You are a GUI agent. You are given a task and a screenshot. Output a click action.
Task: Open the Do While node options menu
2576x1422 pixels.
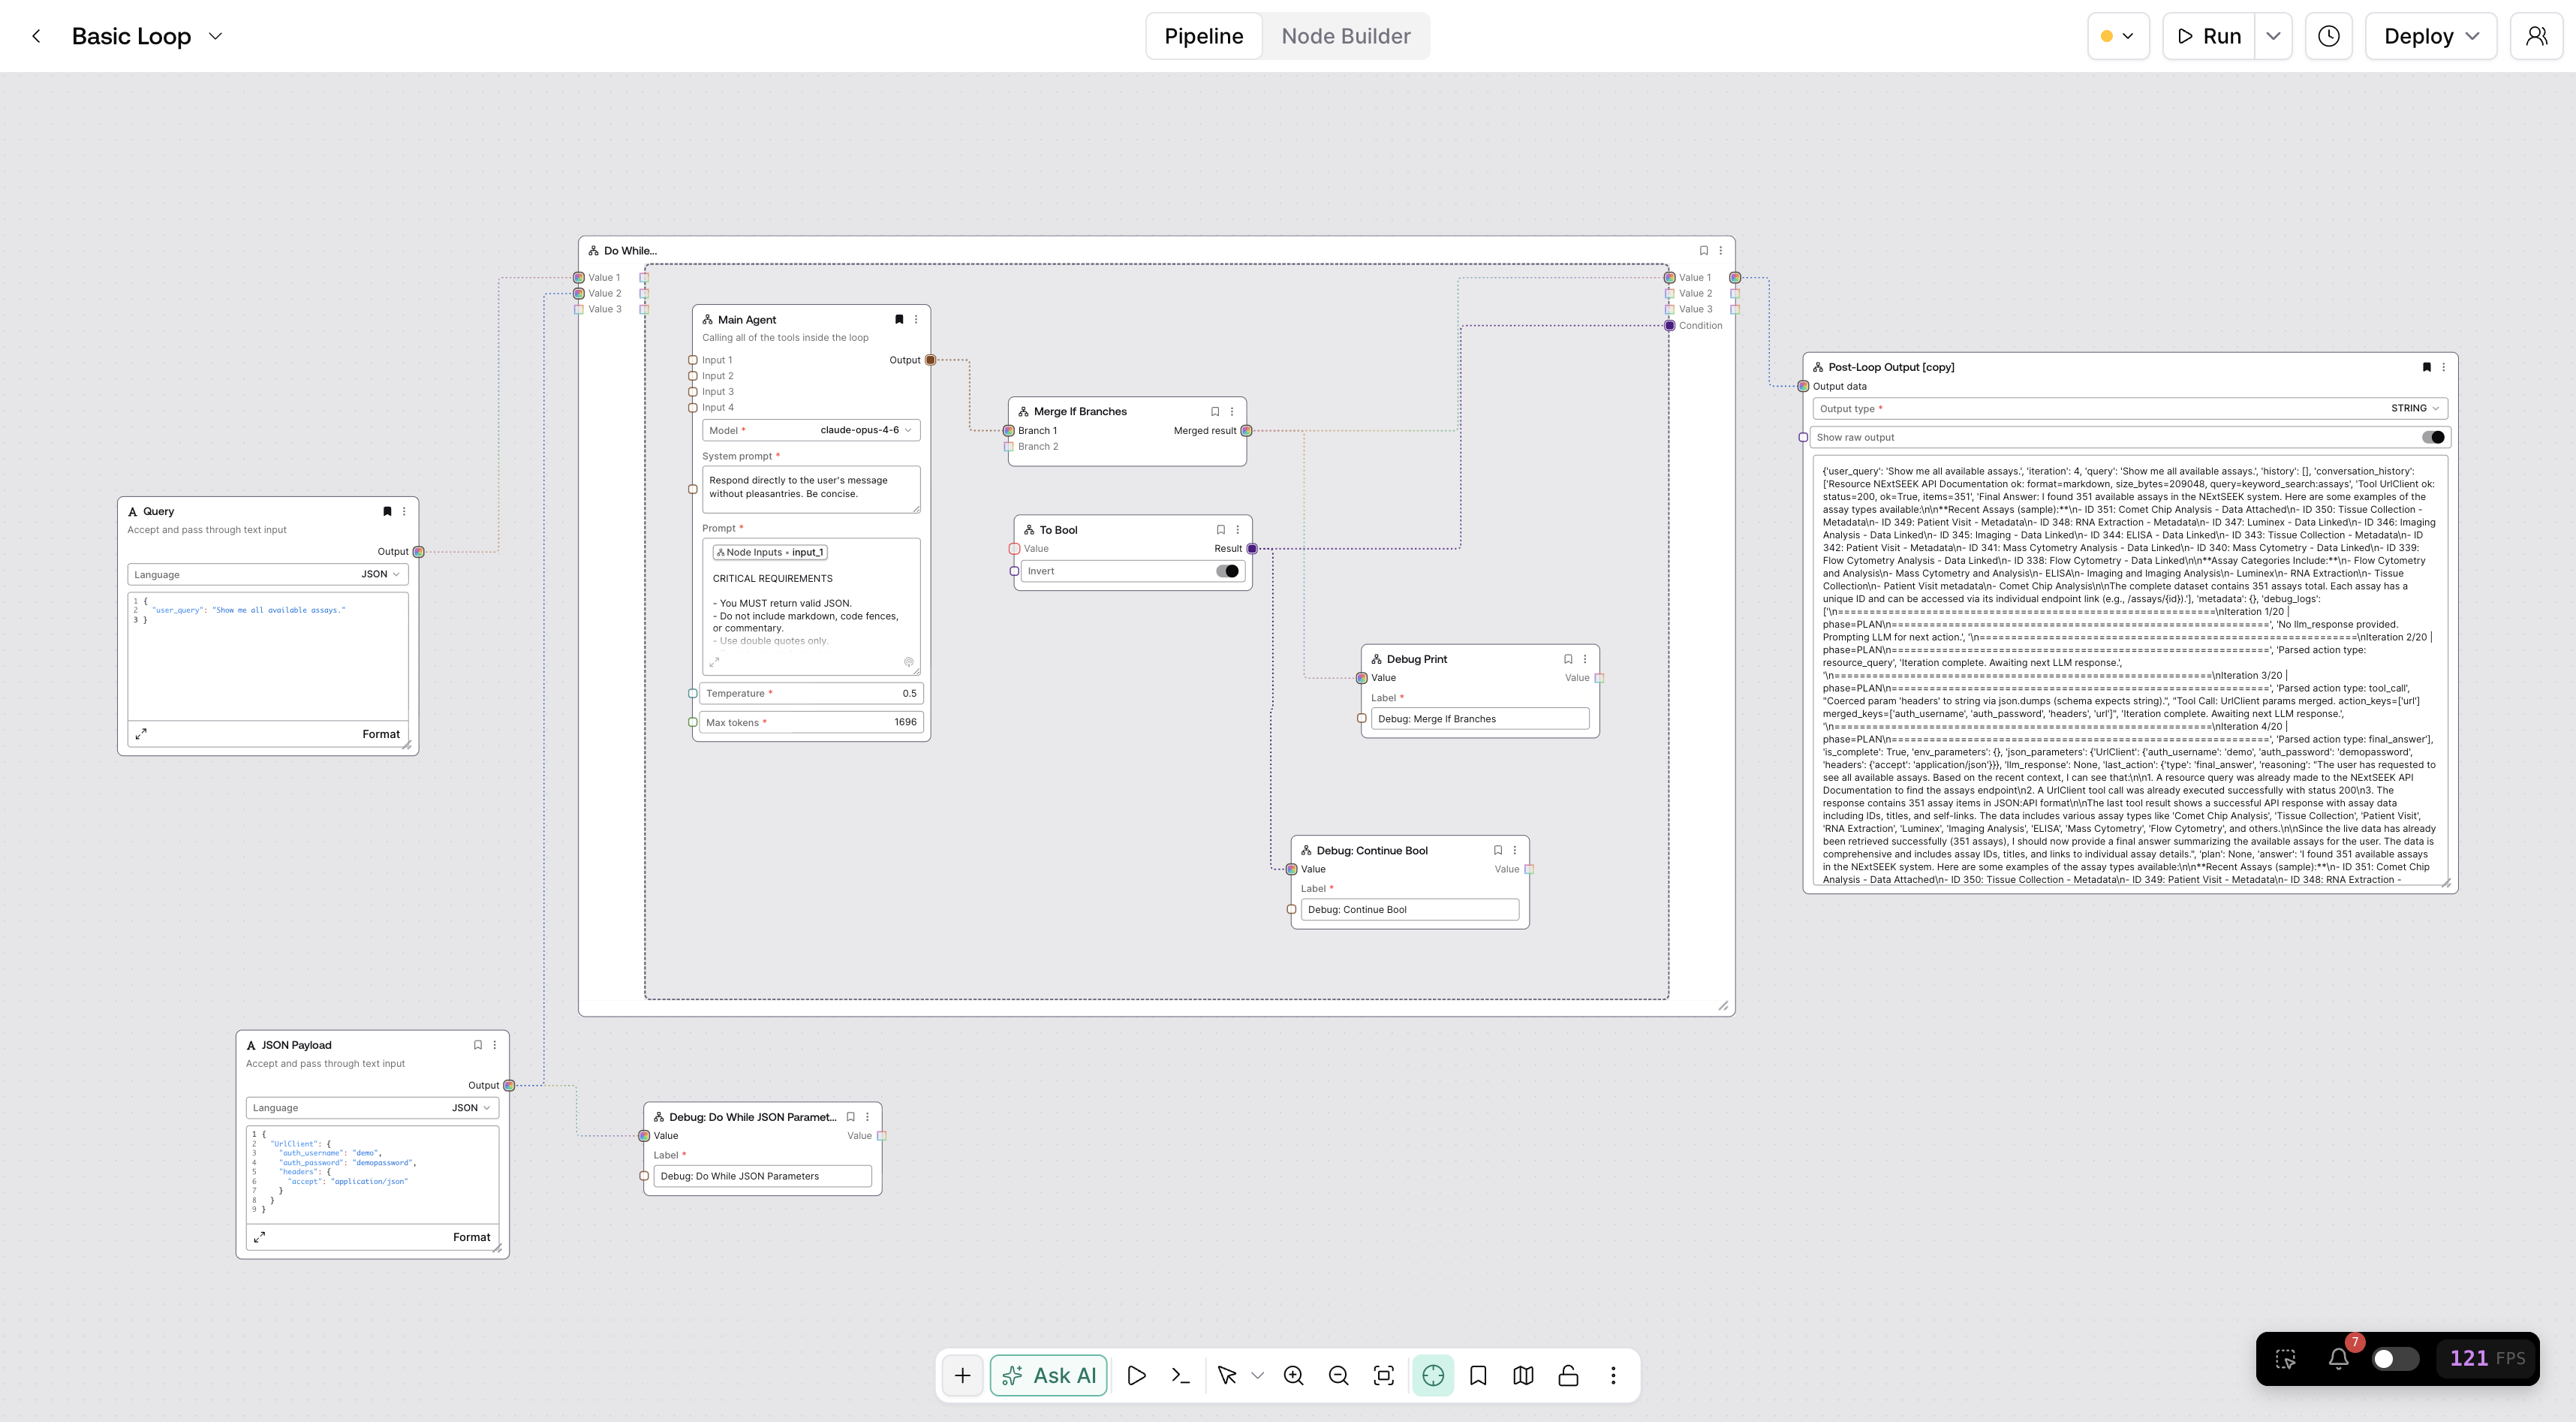tap(1721, 251)
